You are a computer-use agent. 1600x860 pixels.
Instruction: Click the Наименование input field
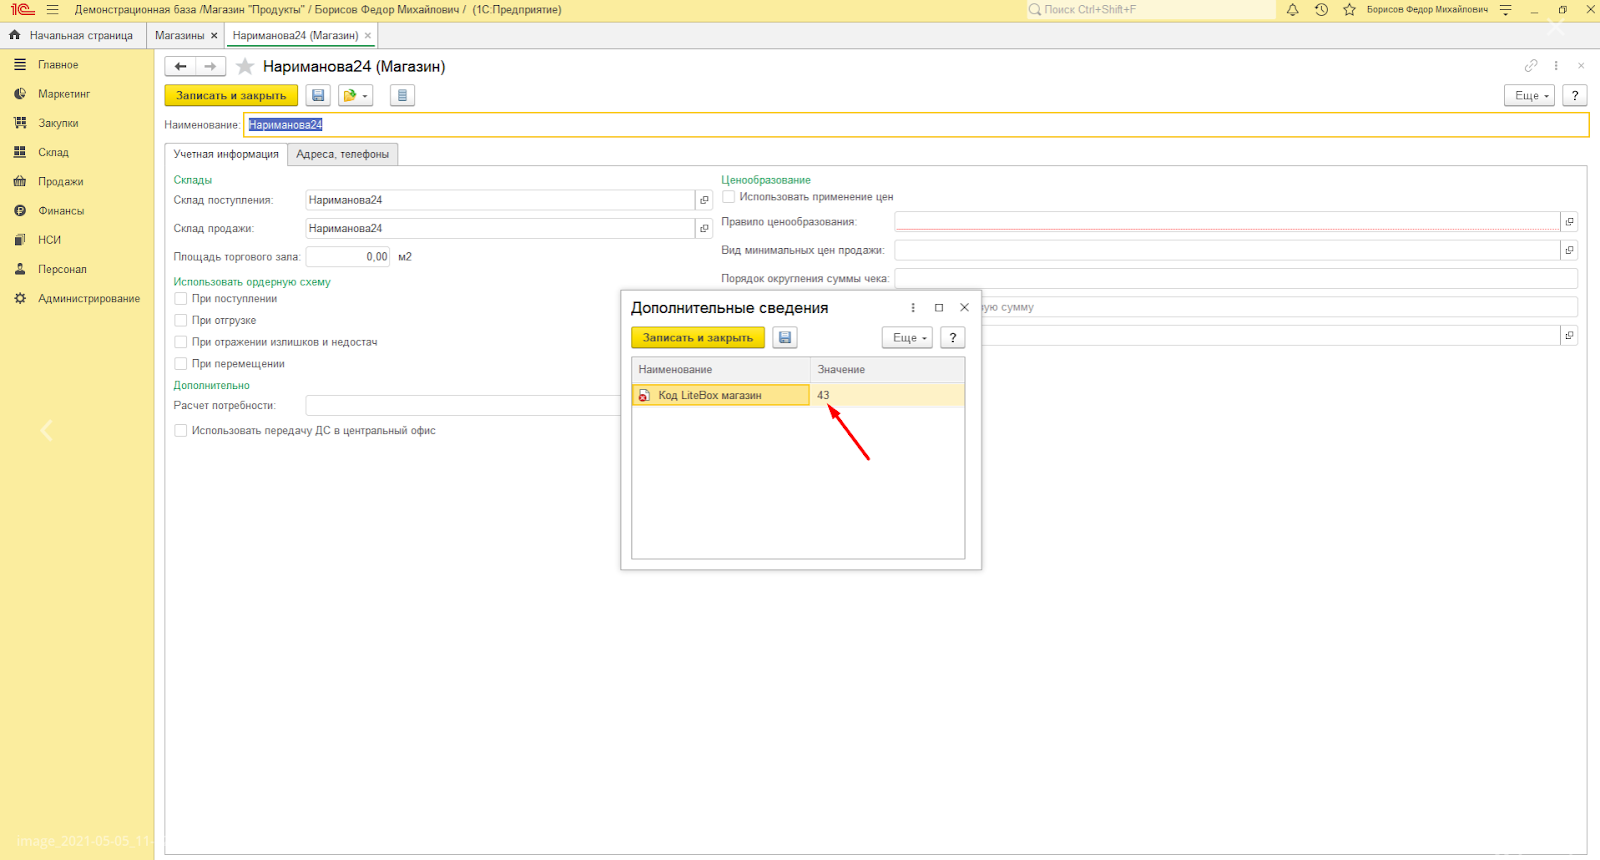point(916,125)
